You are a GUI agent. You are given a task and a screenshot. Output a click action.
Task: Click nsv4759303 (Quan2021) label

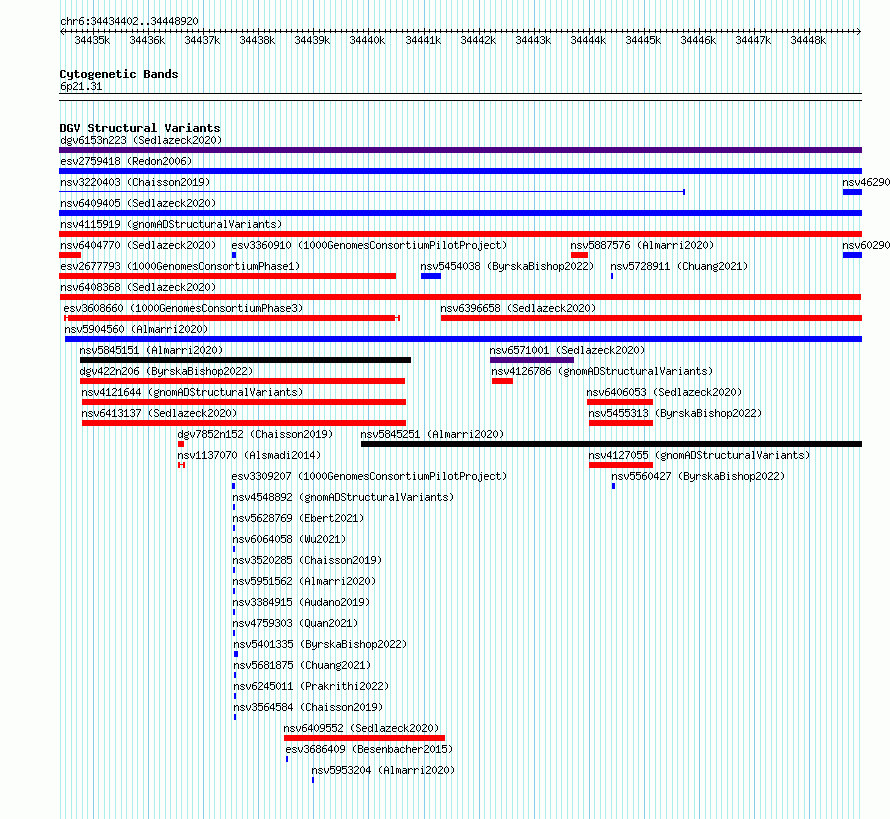(295, 623)
